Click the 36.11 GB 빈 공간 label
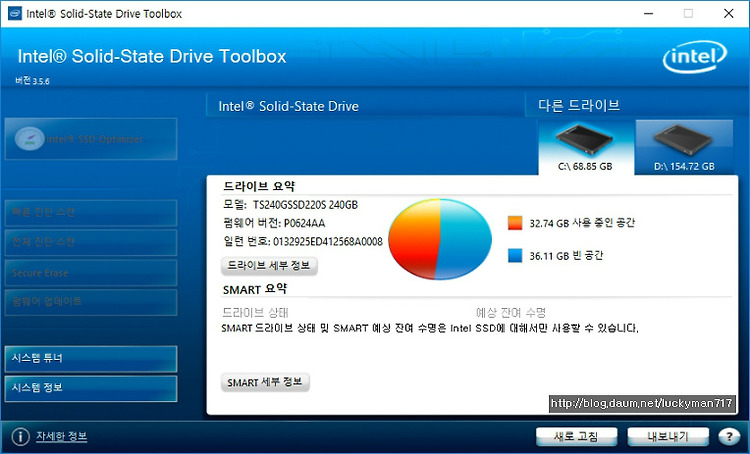 tap(566, 255)
